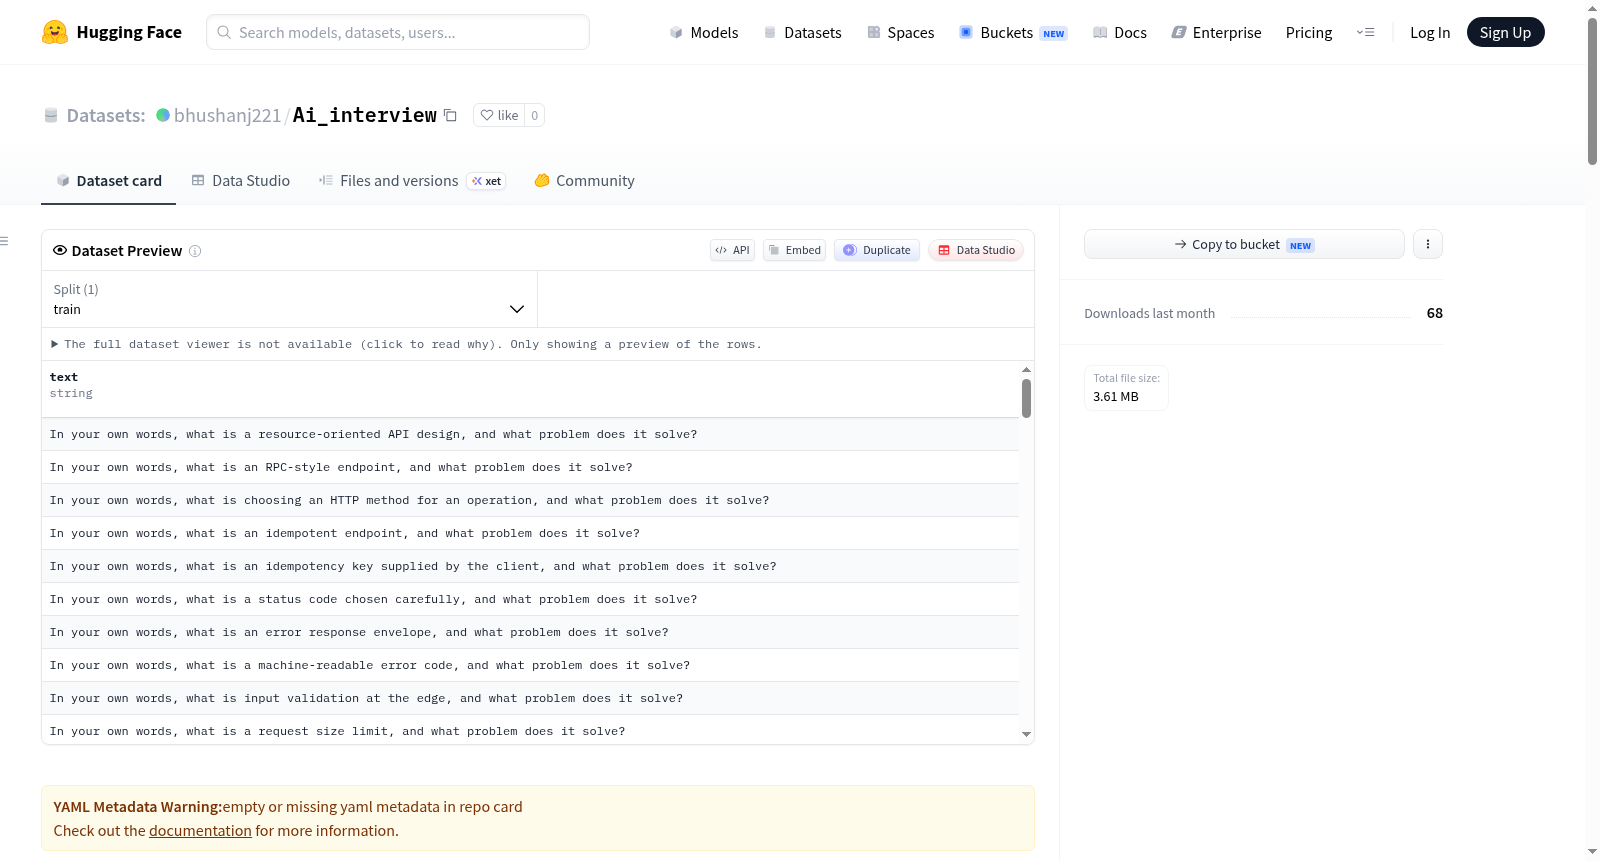Screen dimensions: 1600x861
Task: Expand the full dataset viewer unavailable notice
Action: pos(406,344)
